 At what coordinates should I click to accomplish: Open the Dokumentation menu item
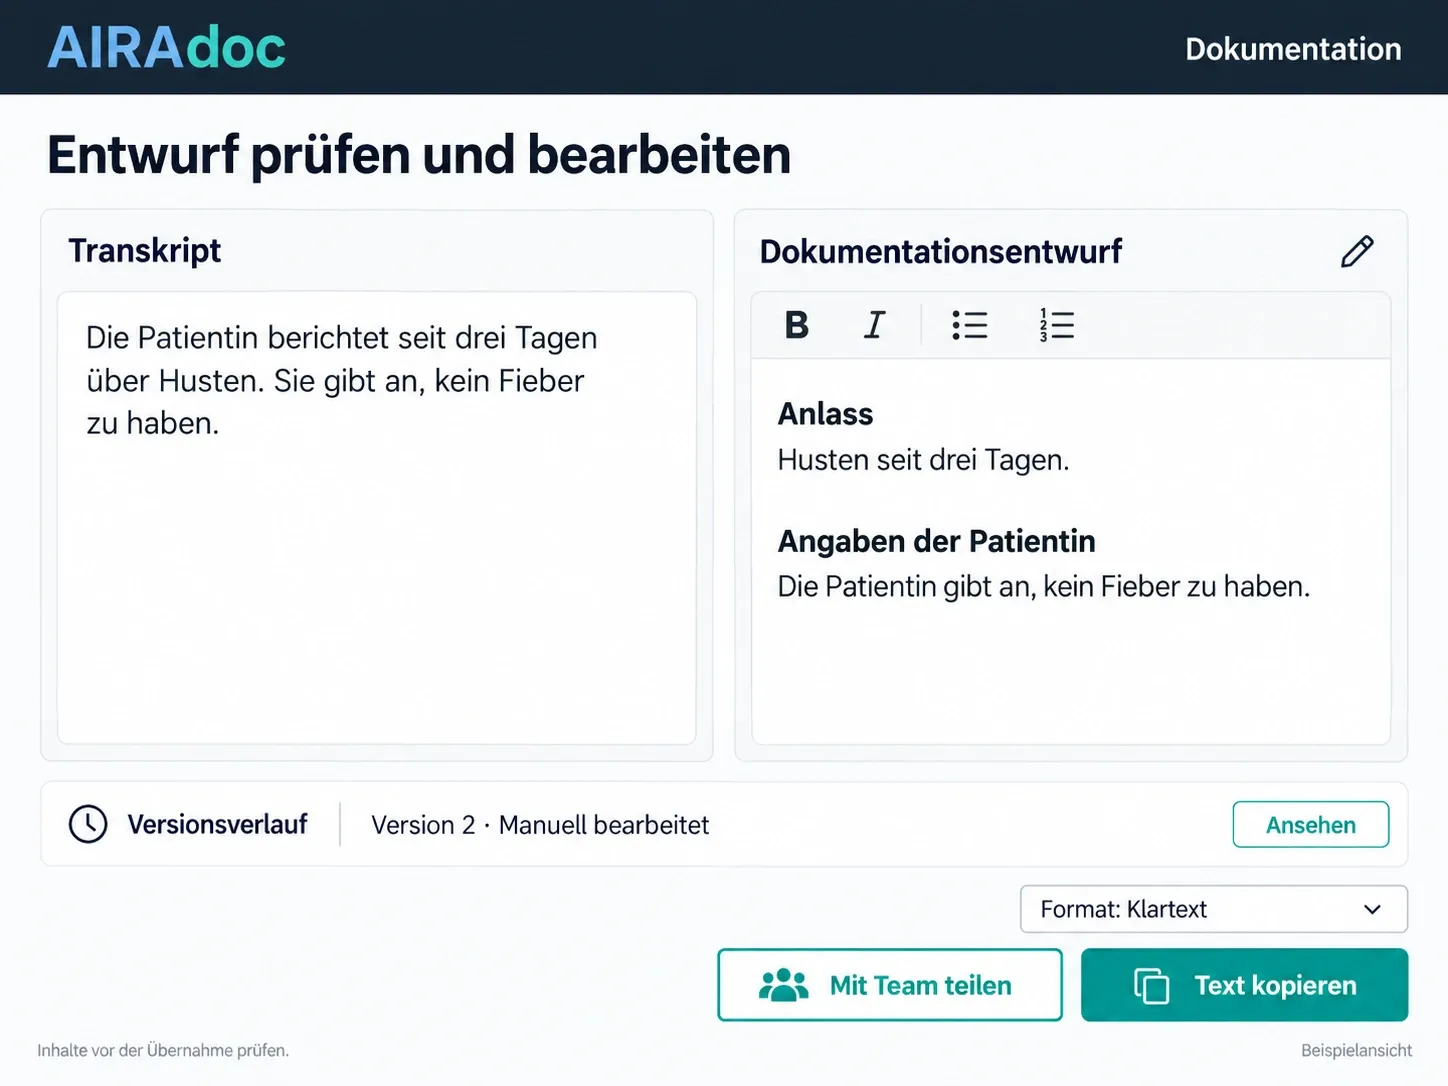coord(1293,49)
